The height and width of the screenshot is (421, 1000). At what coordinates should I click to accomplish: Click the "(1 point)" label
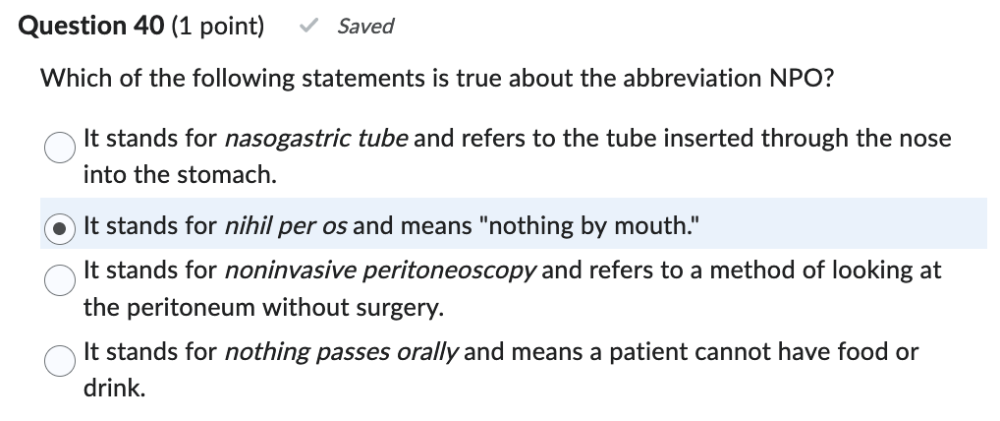[x=220, y=27]
